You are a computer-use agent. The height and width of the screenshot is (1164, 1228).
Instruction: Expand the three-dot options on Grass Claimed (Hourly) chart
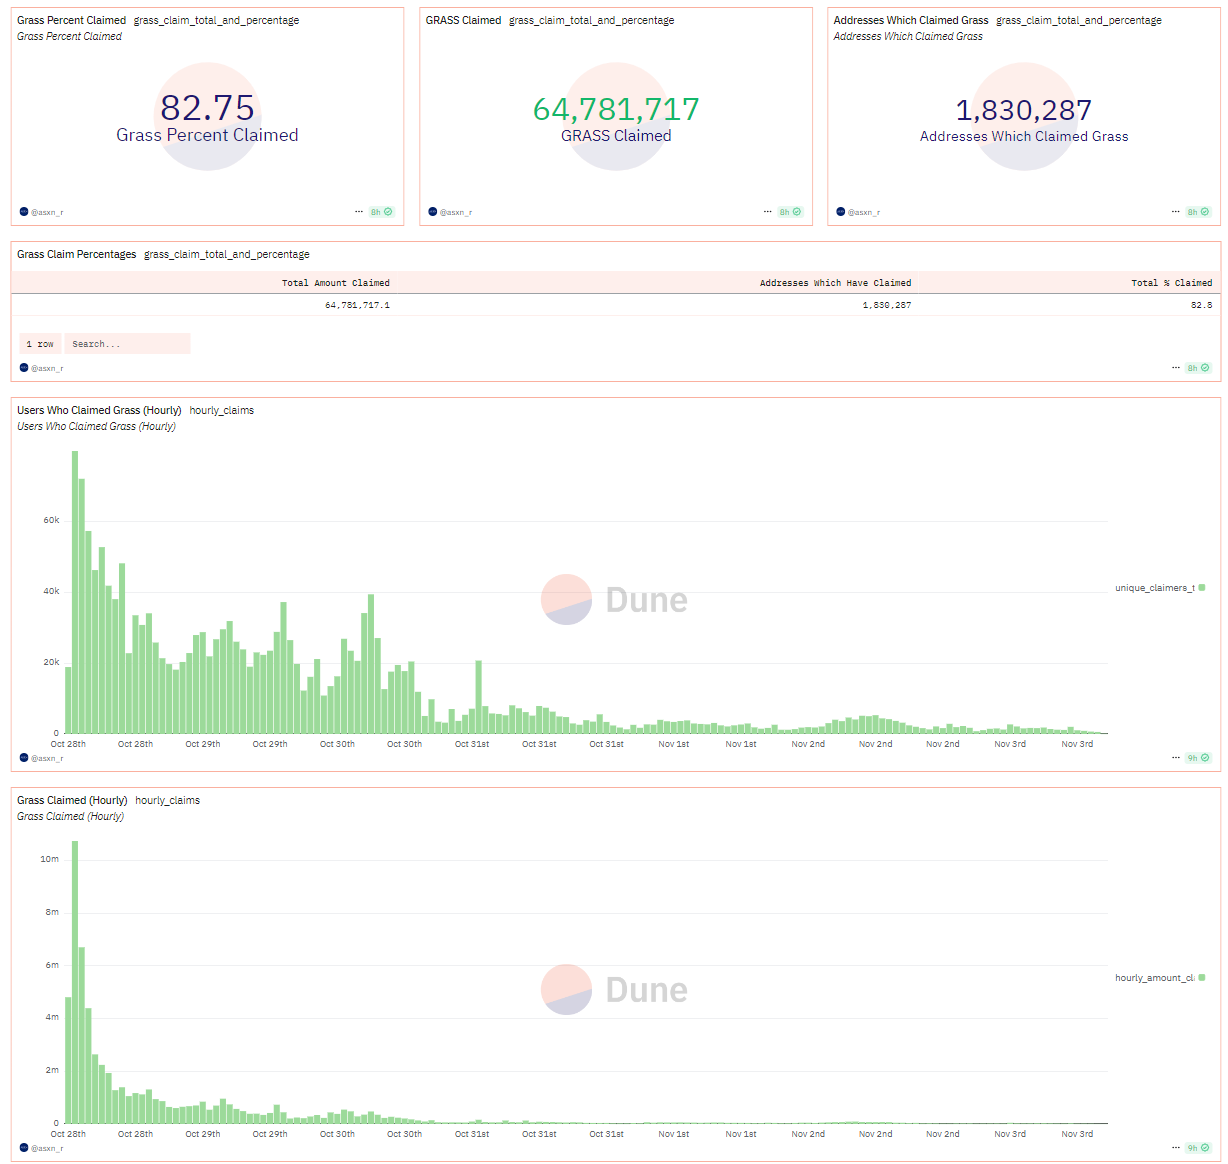[x=1176, y=1148]
